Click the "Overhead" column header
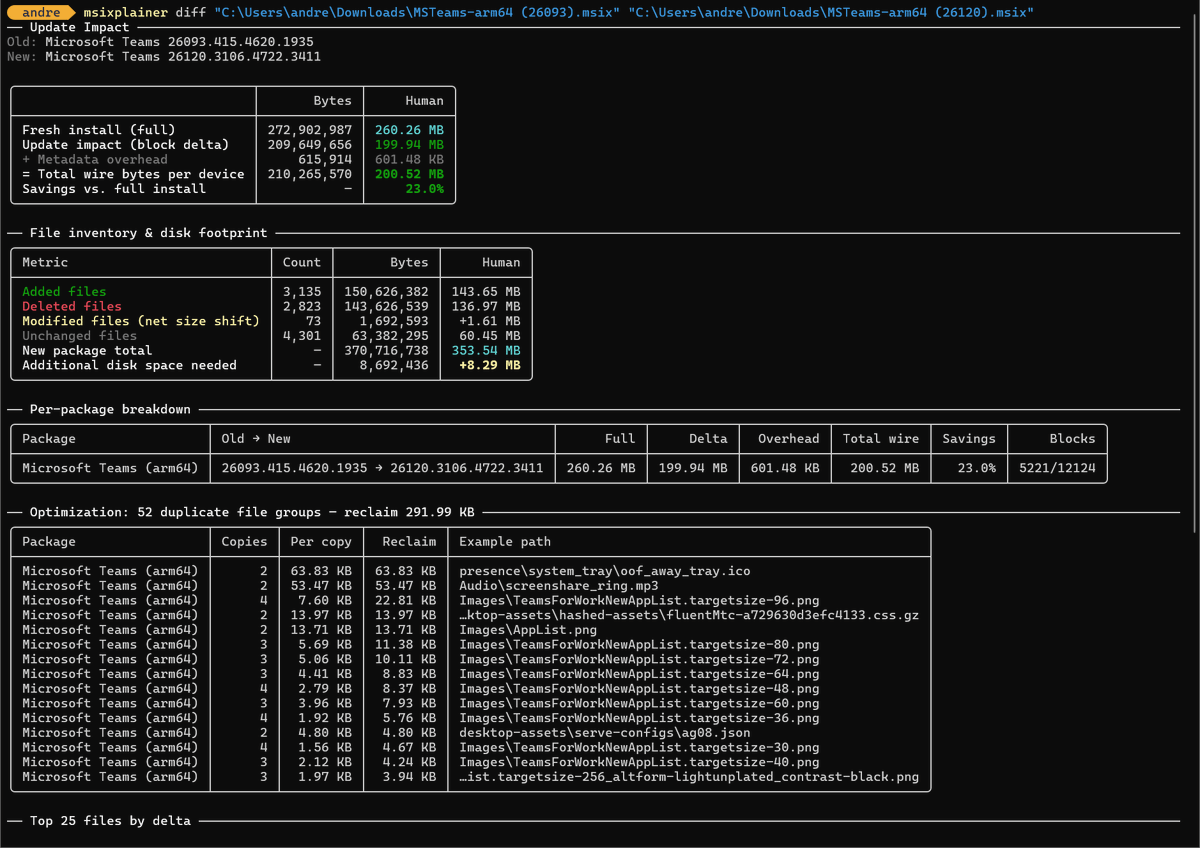1200x848 pixels. pyautogui.click(x=788, y=438)
